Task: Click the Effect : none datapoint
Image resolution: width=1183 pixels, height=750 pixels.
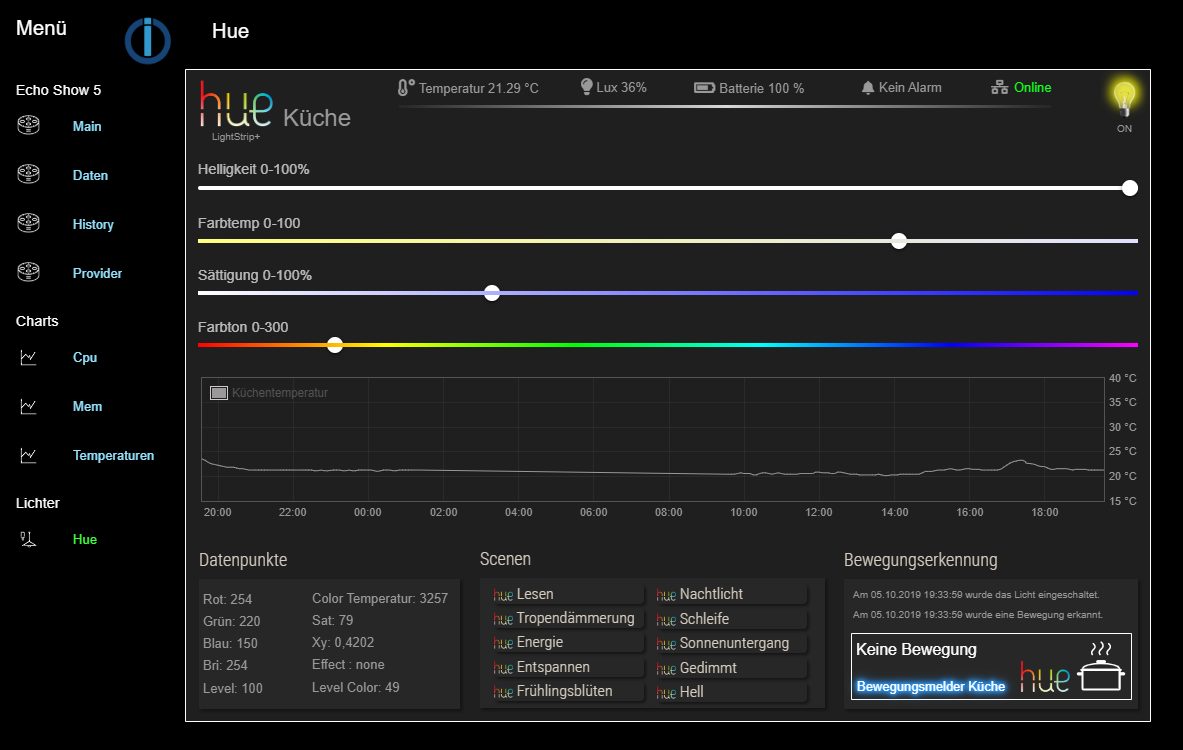Action: click(x=348, y=665)
